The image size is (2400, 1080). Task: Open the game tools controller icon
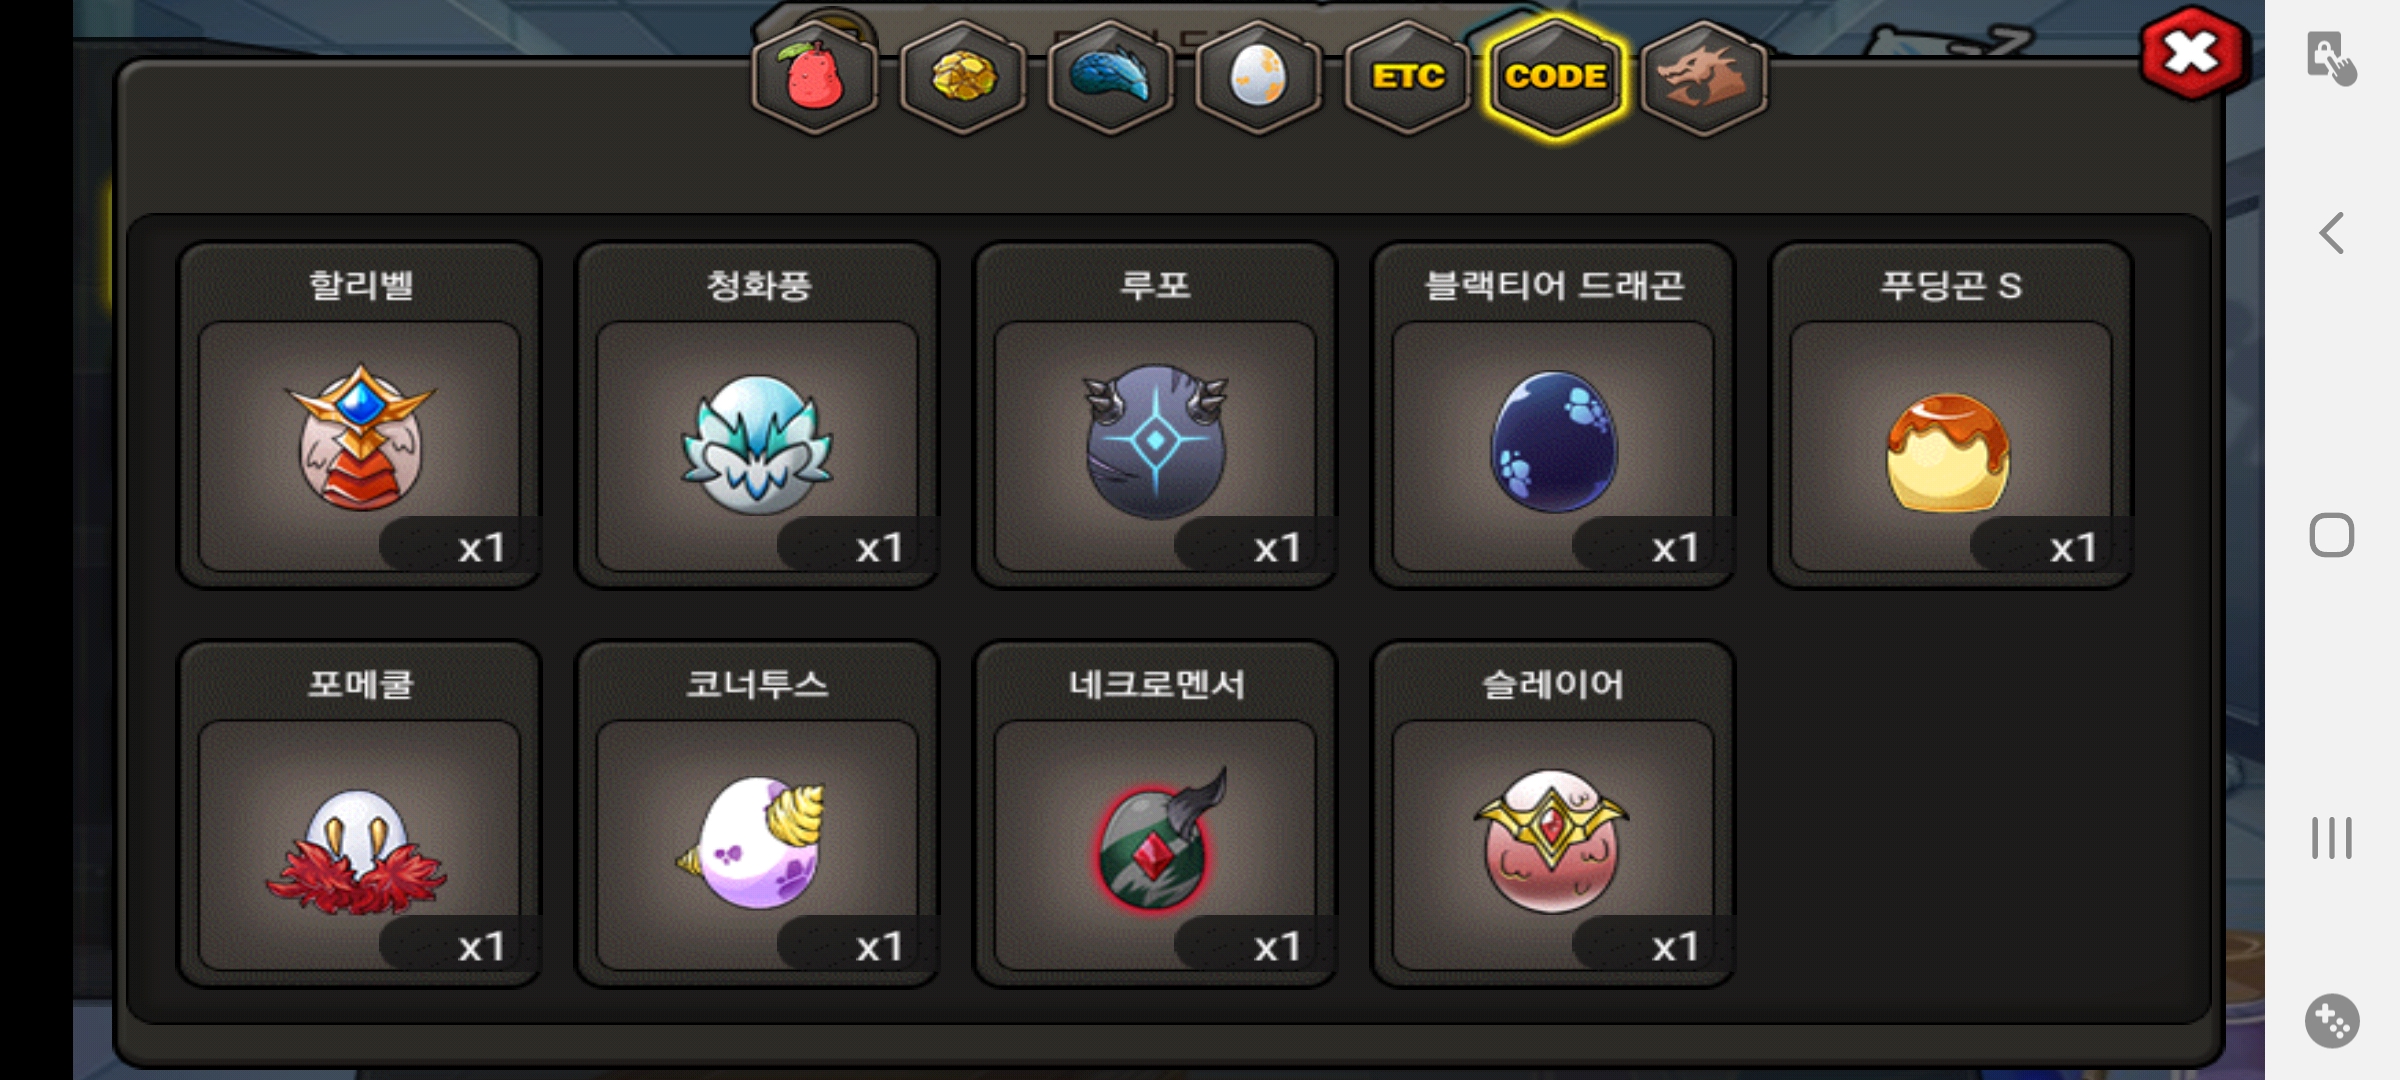click(x=2332, y=1021)
